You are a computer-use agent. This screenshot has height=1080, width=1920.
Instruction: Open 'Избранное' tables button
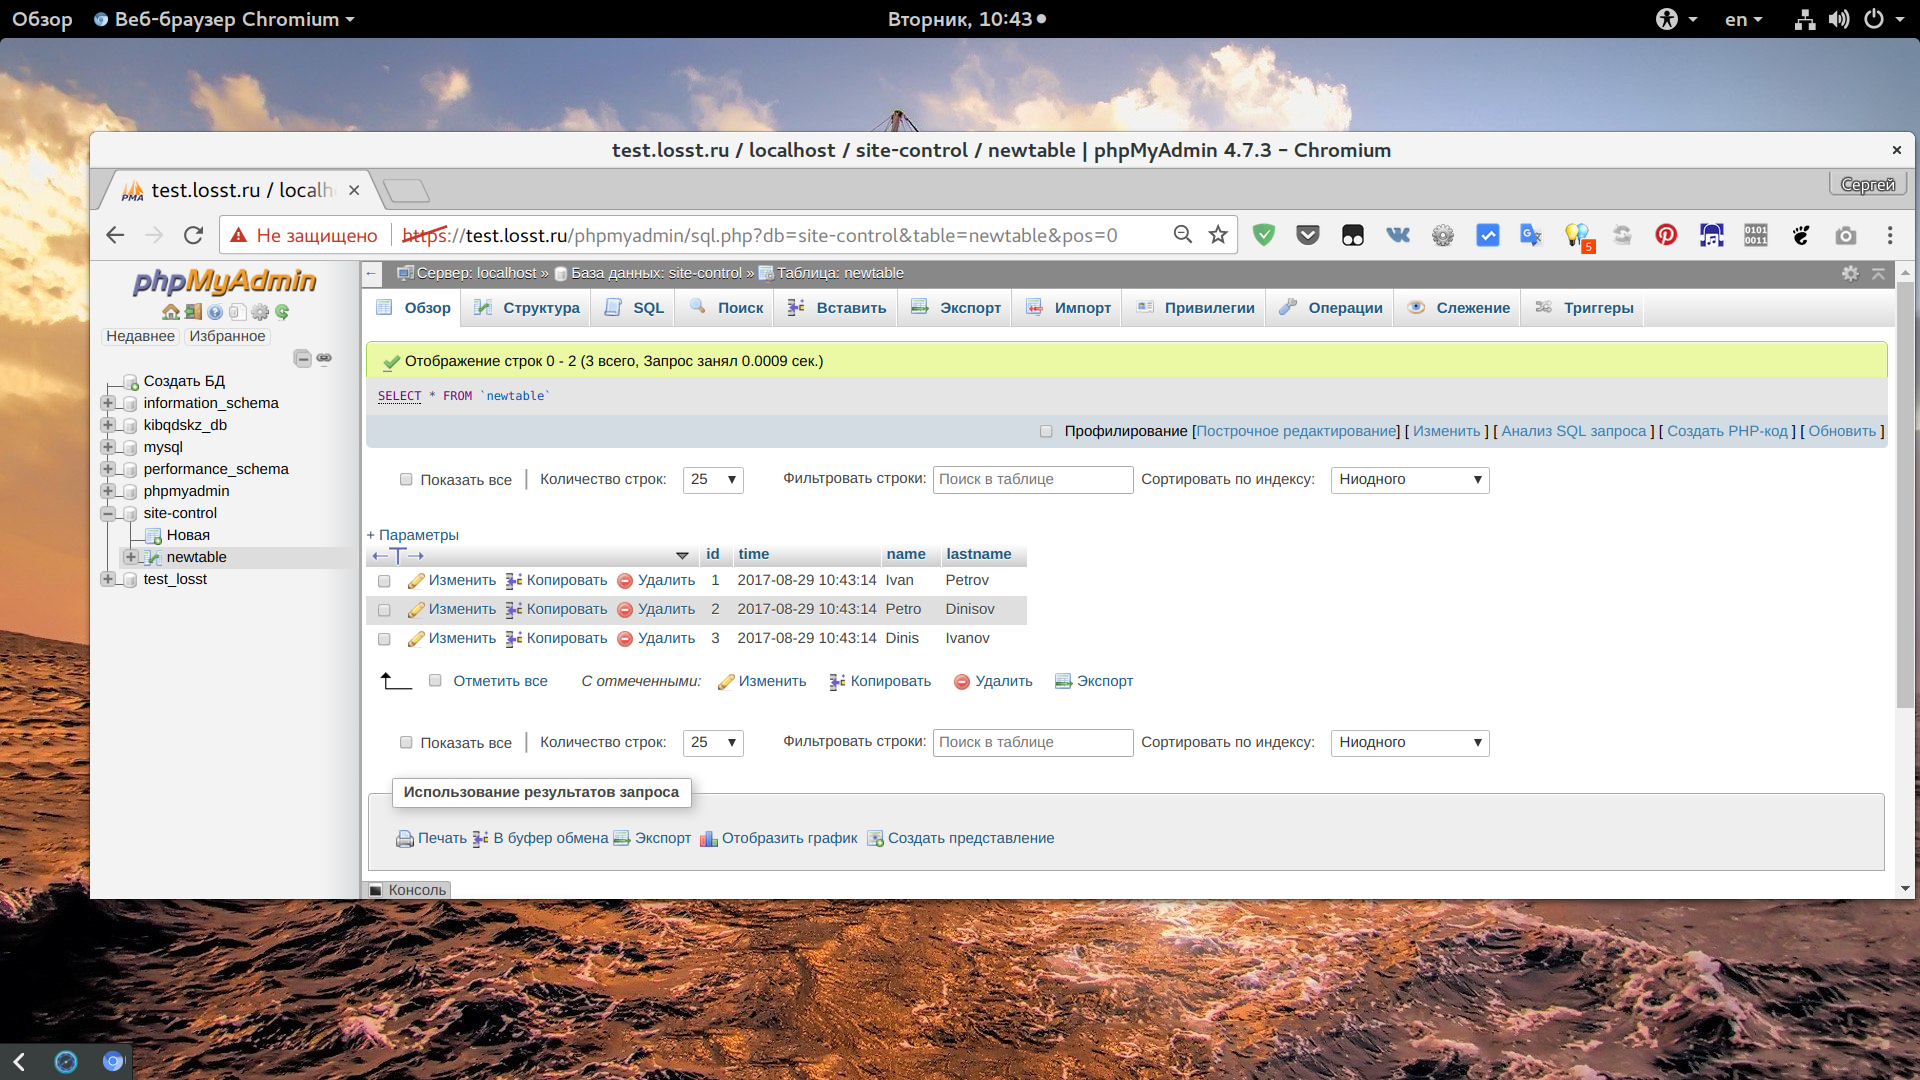click(227, 336)
